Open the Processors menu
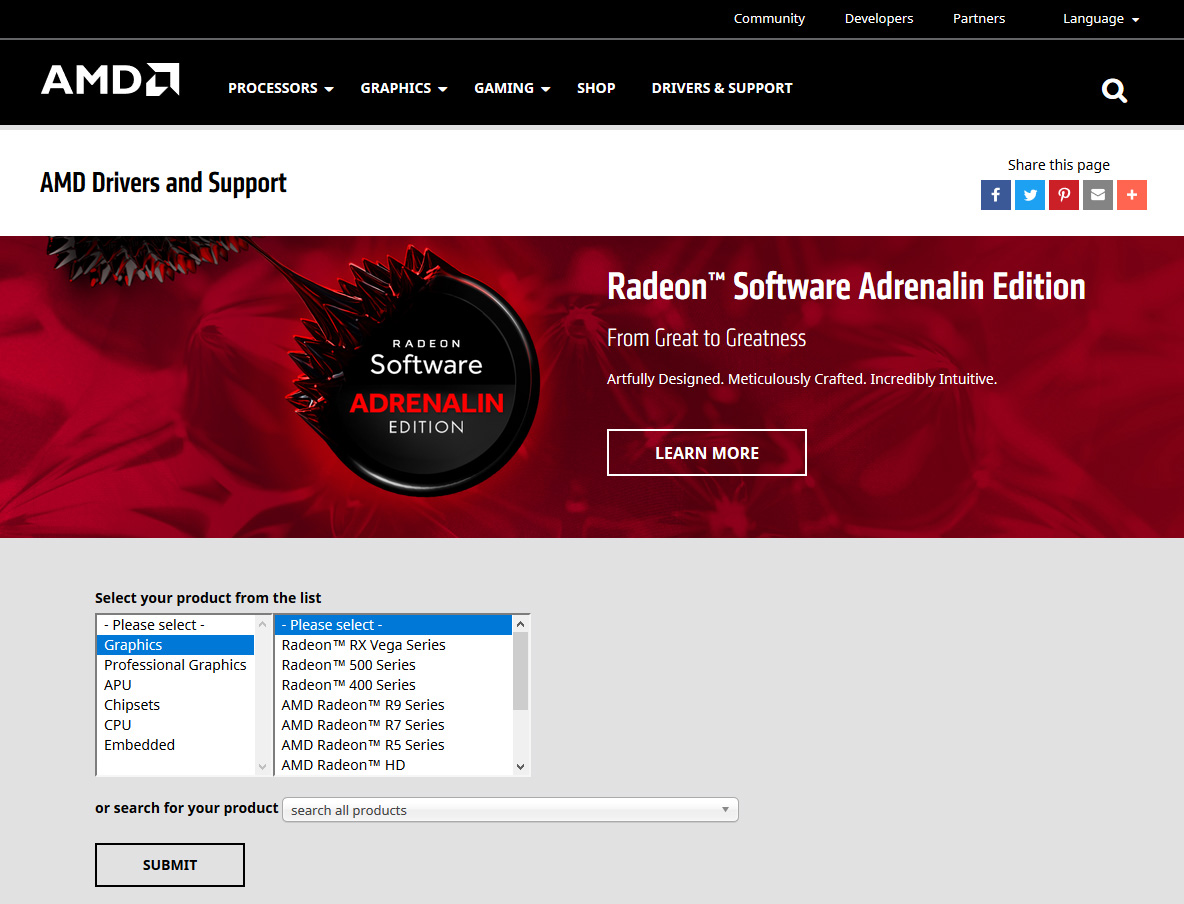The image size is (1184, 904). (280, 88)
